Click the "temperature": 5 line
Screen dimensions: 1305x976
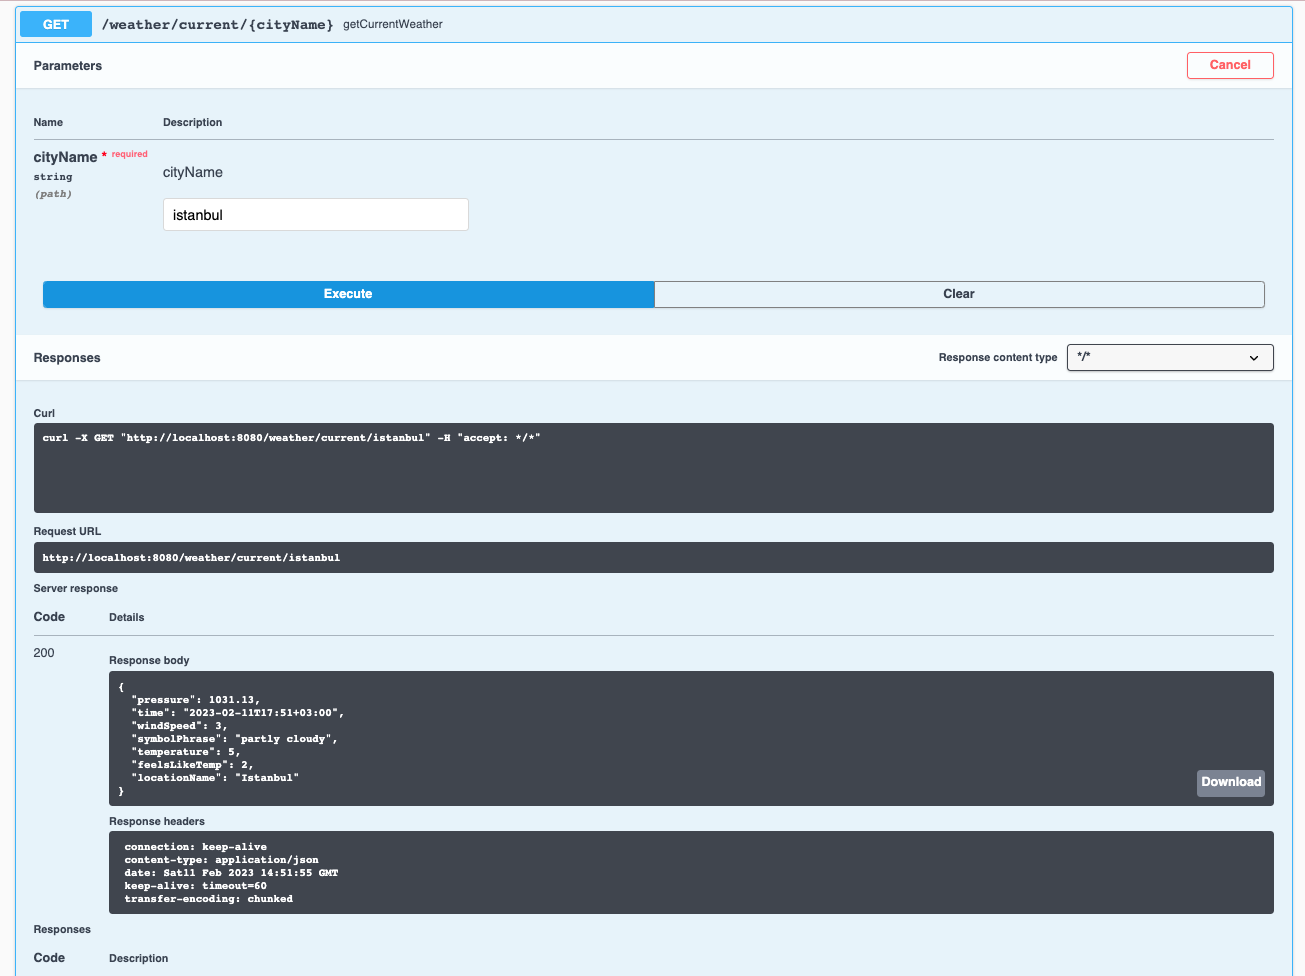(x=185, y=752)
